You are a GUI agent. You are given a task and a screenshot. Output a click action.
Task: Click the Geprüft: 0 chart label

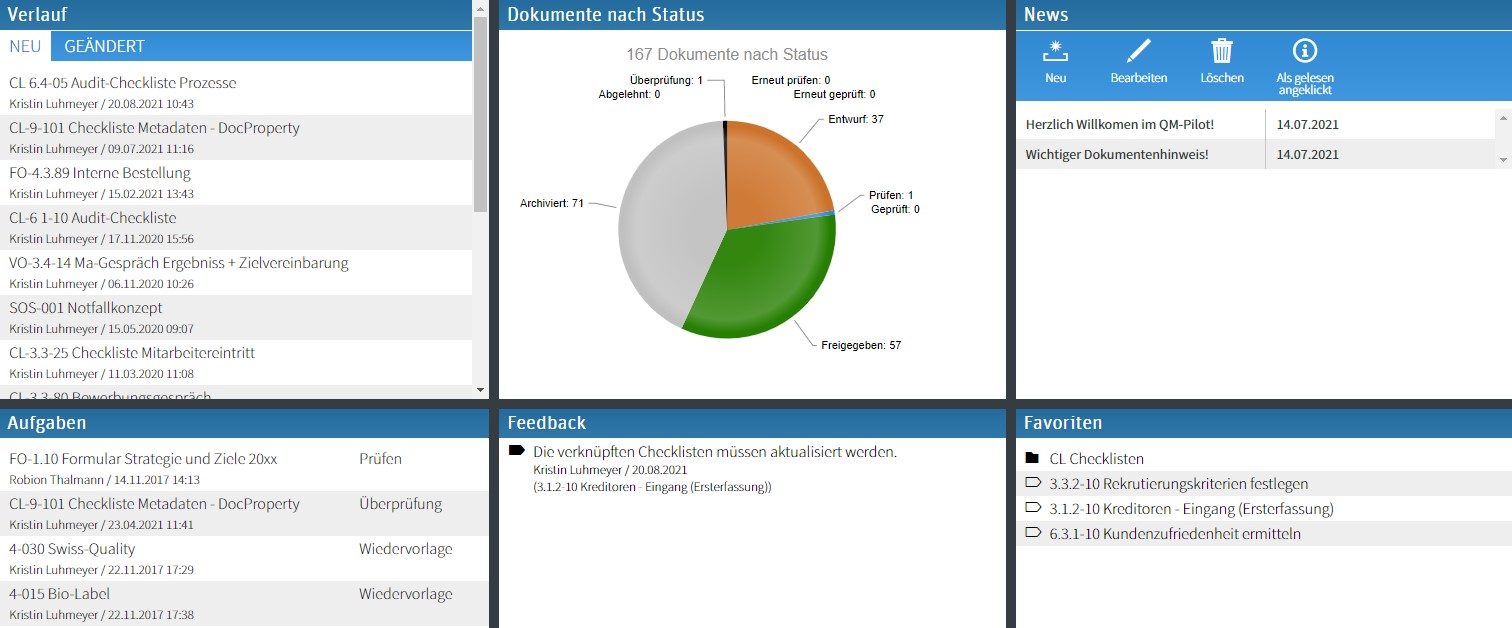click(x=895, y=209)
